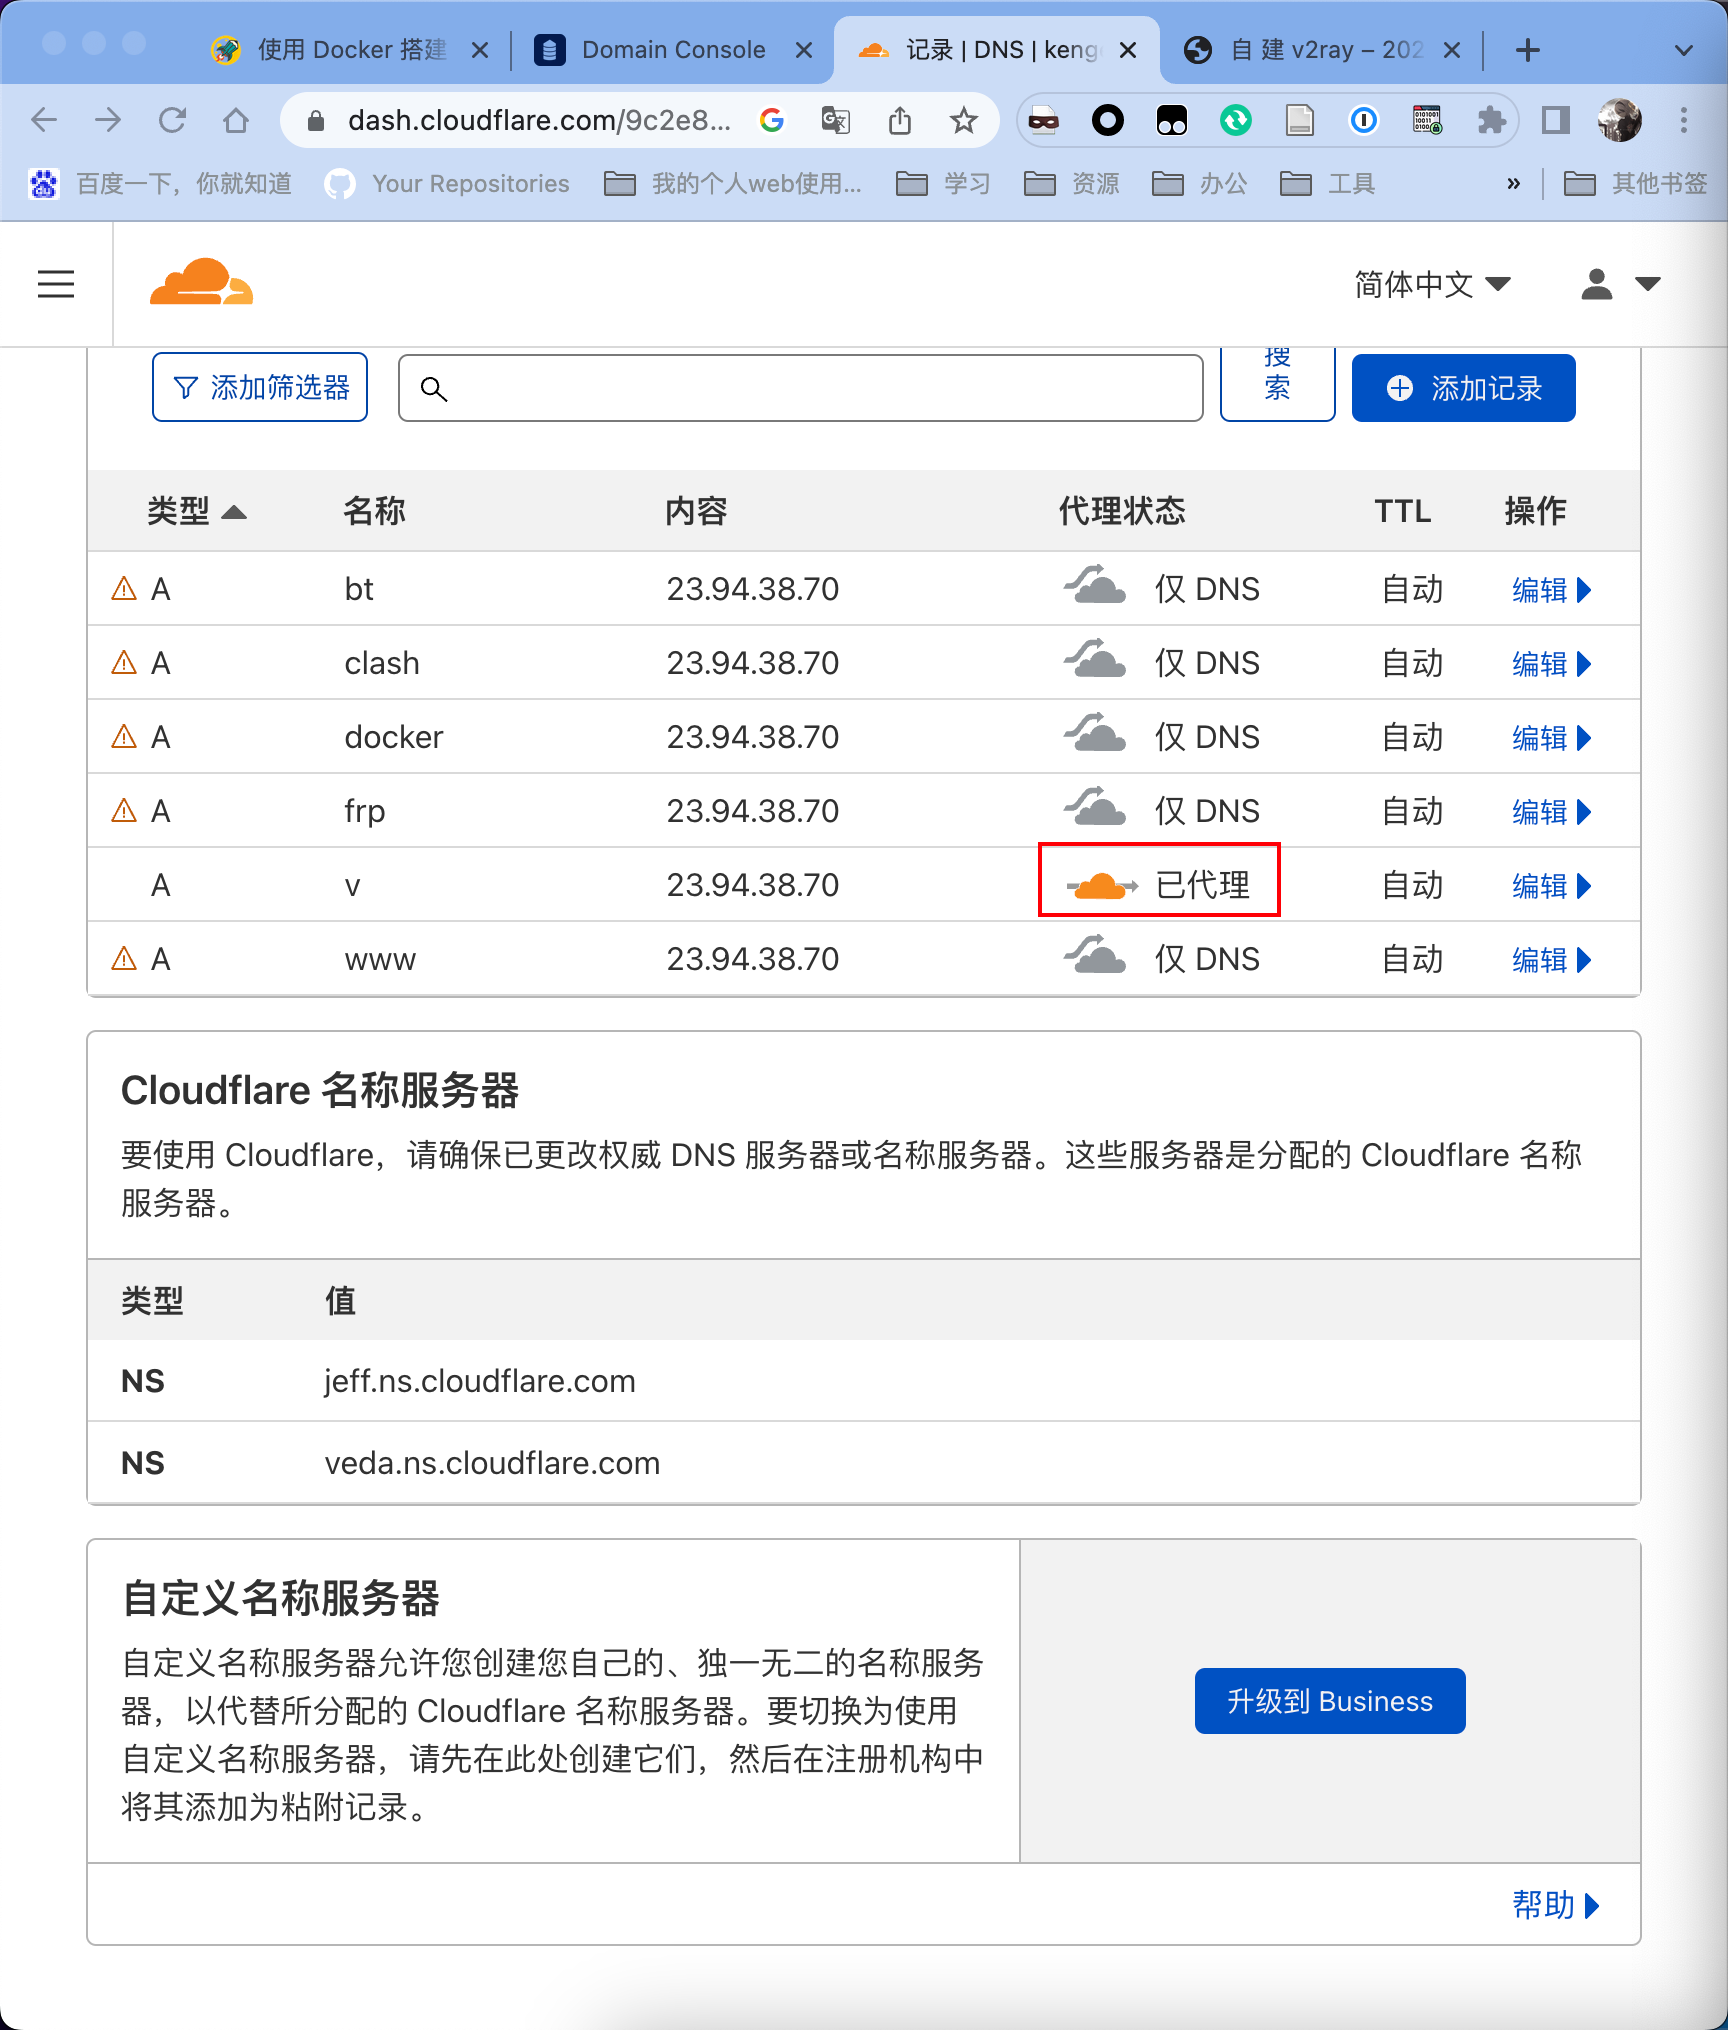Click warning icon on bt record
The image size is (1728, 2030).
124,588
